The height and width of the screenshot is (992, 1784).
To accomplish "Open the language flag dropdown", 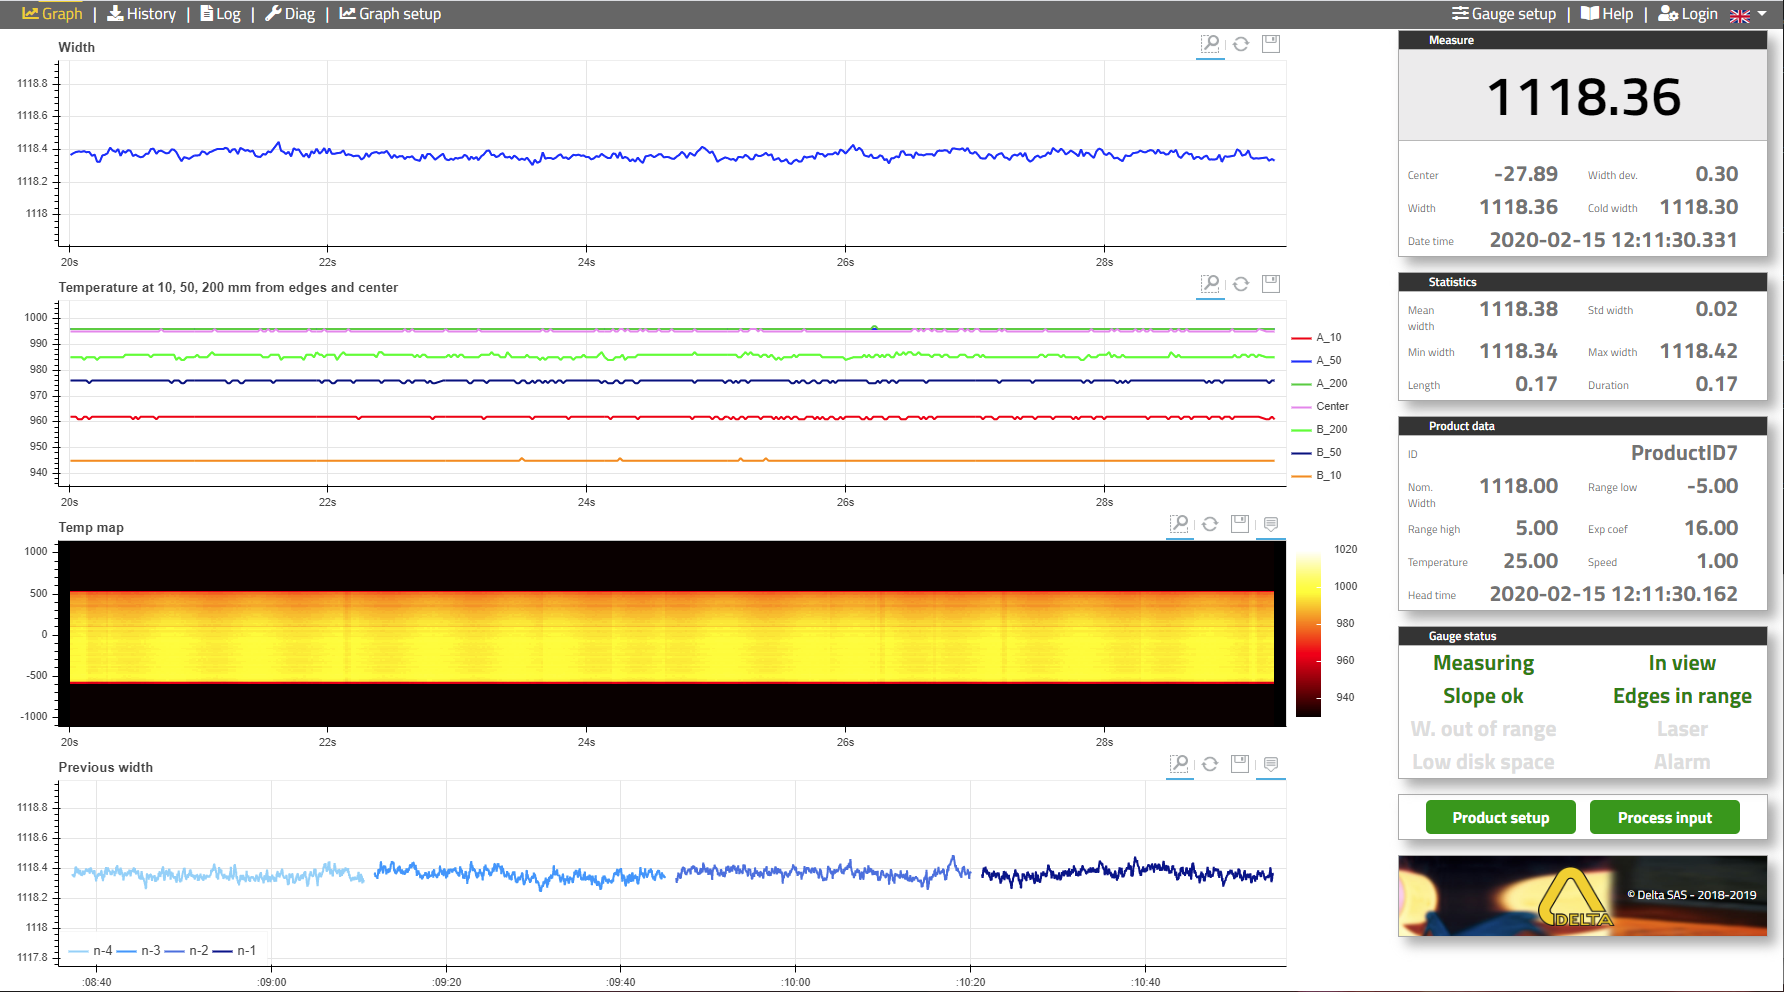I will coord(1748,15).
